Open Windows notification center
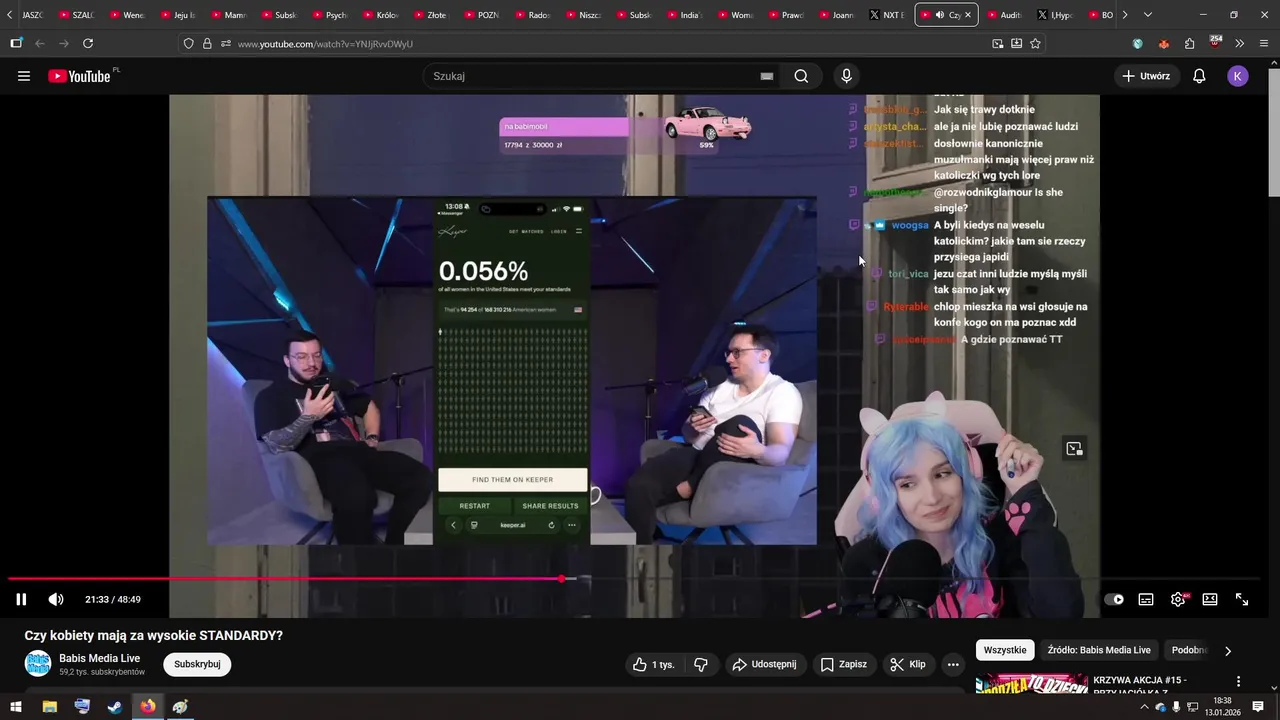Image resolution: width=1280 pixels, height=720 pixels. [x=1260, y=706]
